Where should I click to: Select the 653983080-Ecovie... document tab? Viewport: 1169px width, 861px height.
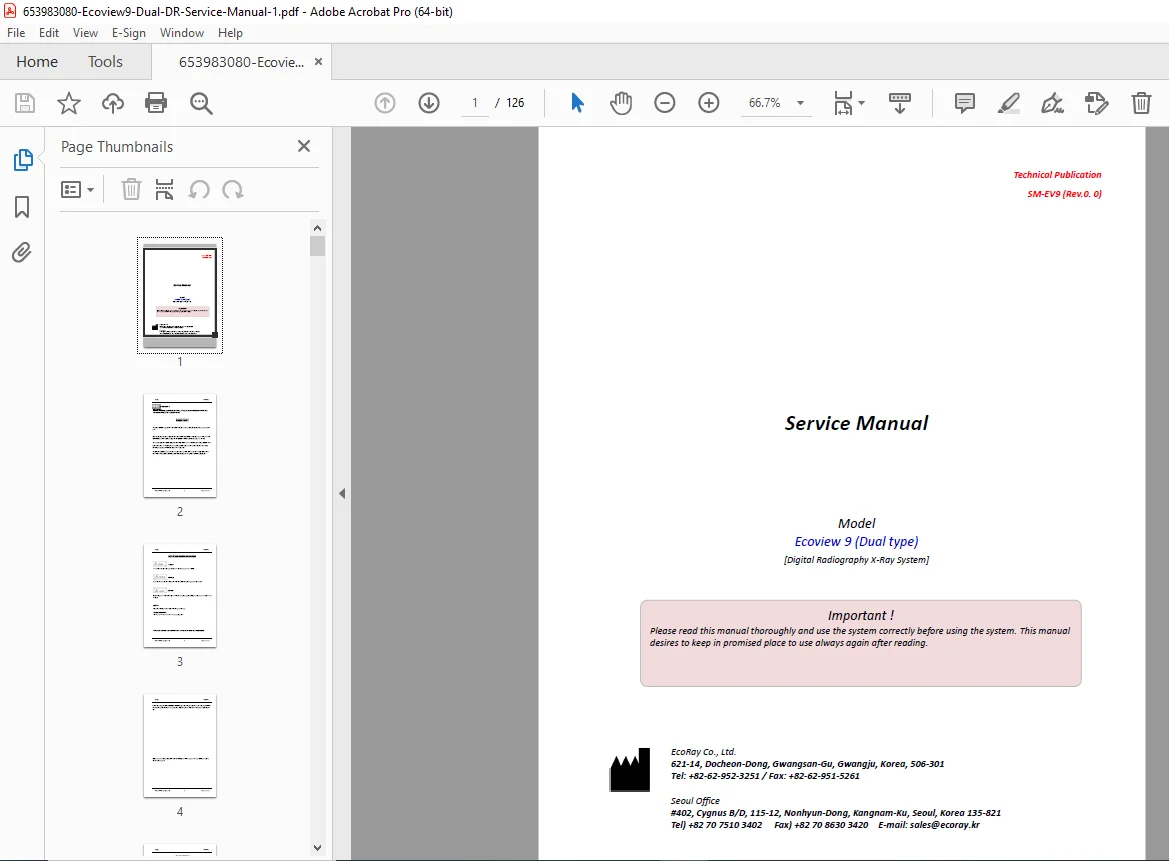click(241, 62)
